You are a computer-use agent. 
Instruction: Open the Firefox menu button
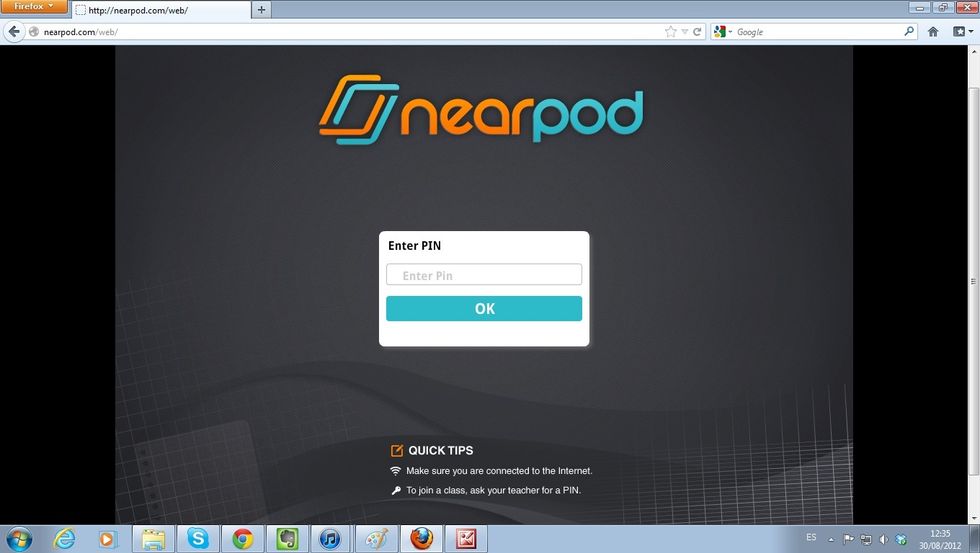point(34,6)
